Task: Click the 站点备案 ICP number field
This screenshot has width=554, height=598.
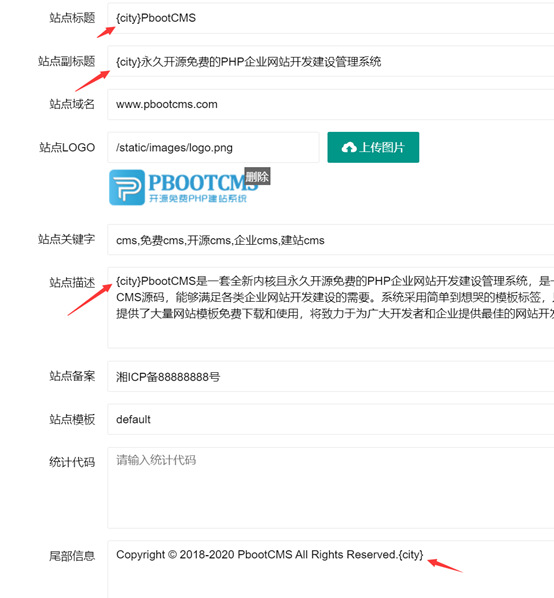Action: tap(331, 376)
